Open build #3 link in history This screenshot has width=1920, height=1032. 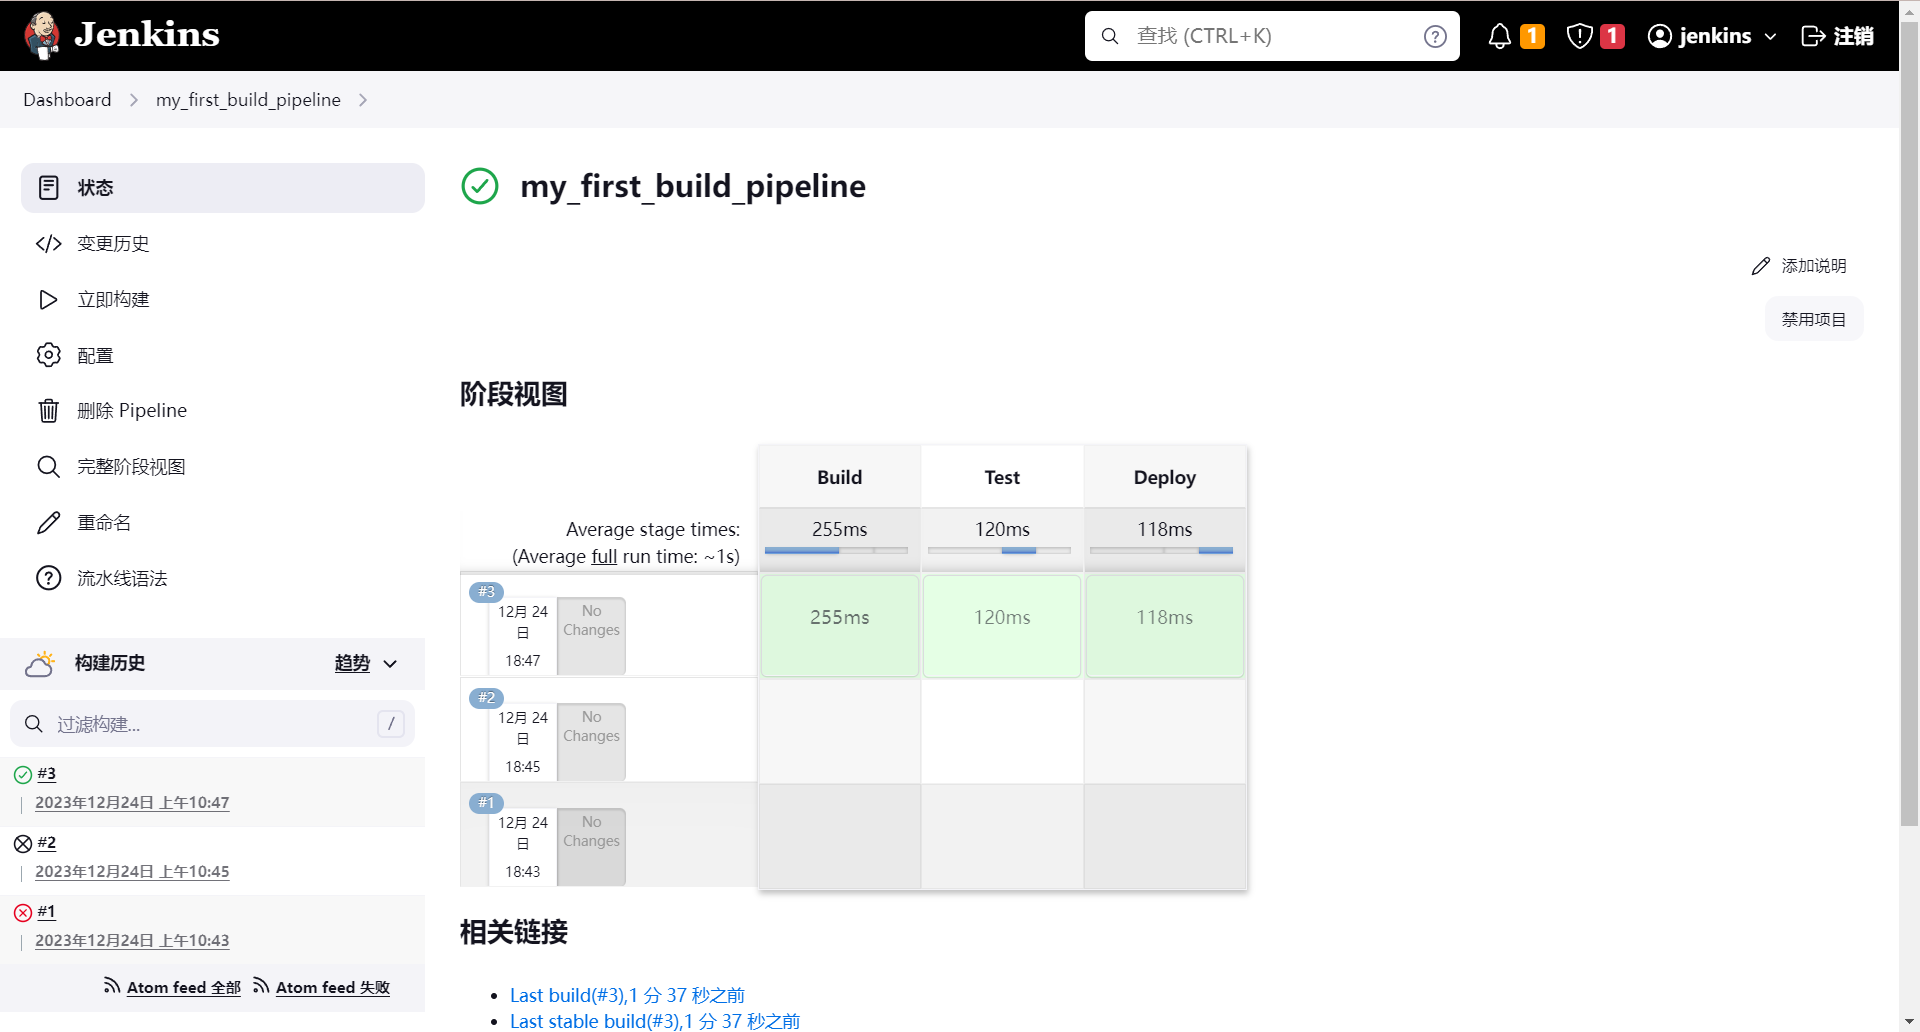tap(47, 774)
